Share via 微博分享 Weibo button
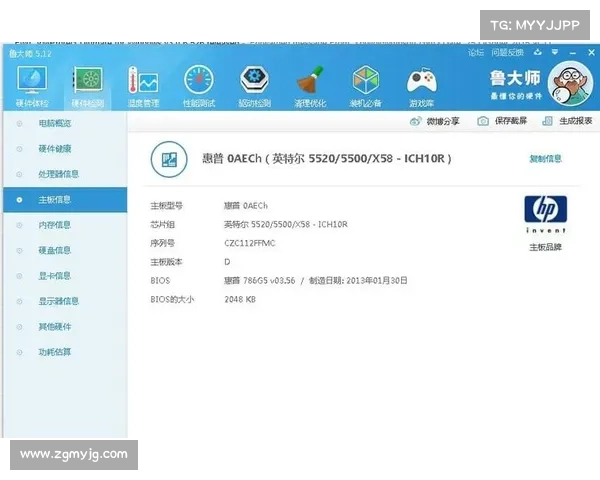This screenshot has height=480, width=600. pos(435,121)
